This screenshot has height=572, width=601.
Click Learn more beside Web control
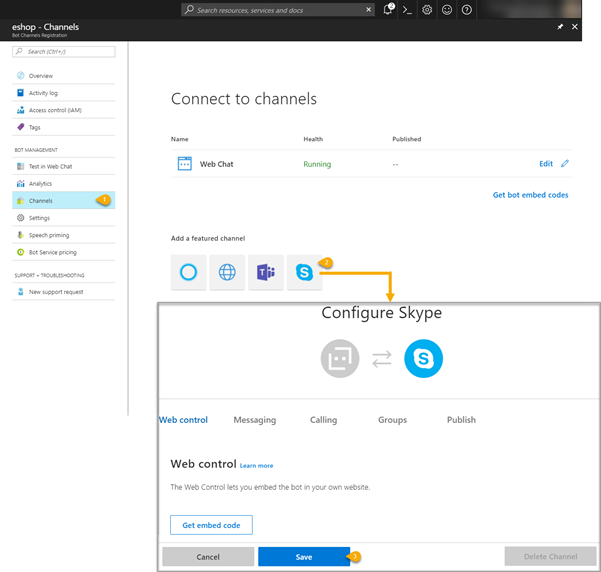(256, 465)
